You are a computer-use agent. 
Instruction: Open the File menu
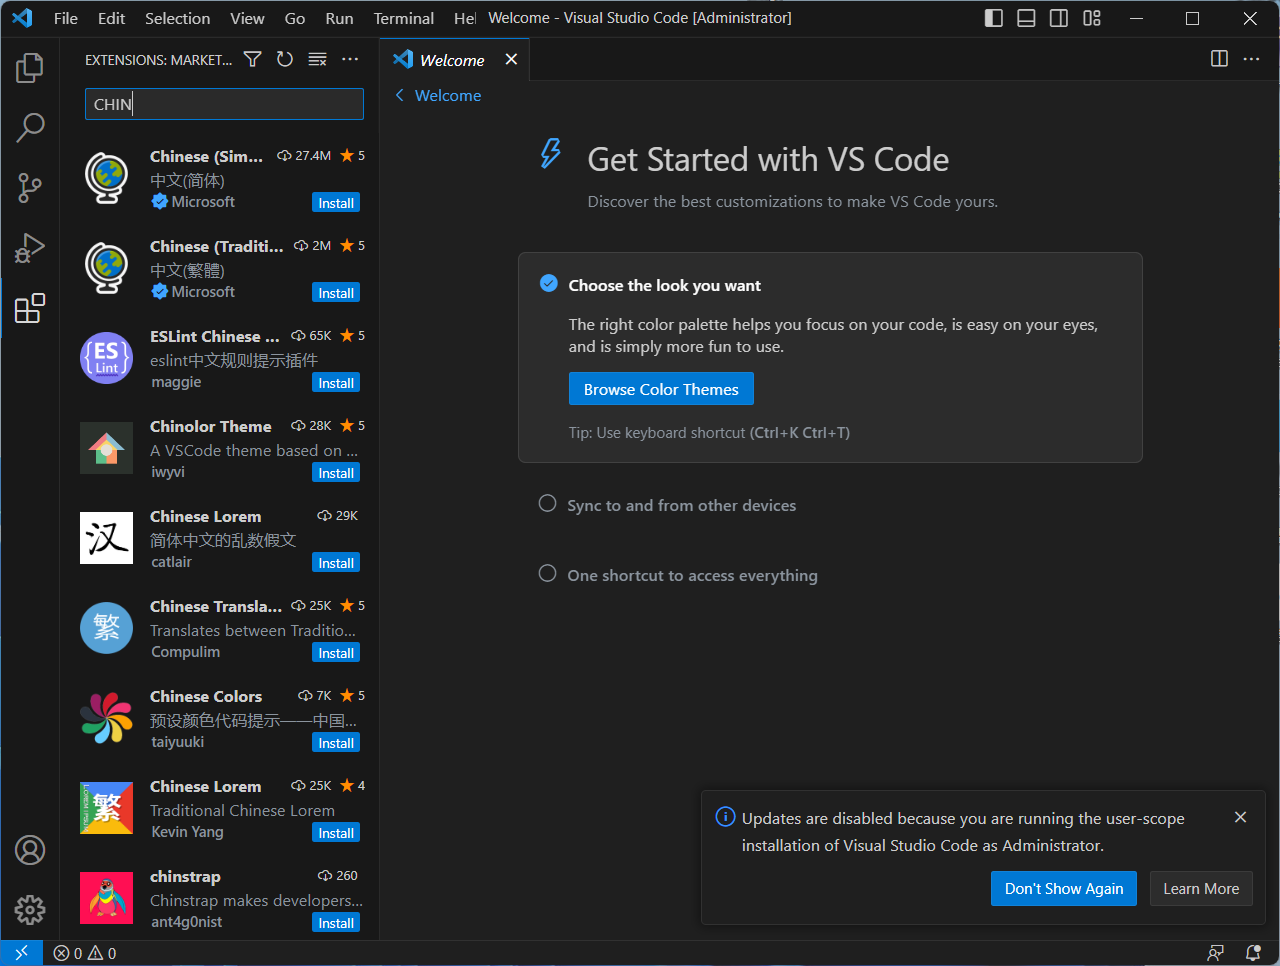[x=66, y=18]
